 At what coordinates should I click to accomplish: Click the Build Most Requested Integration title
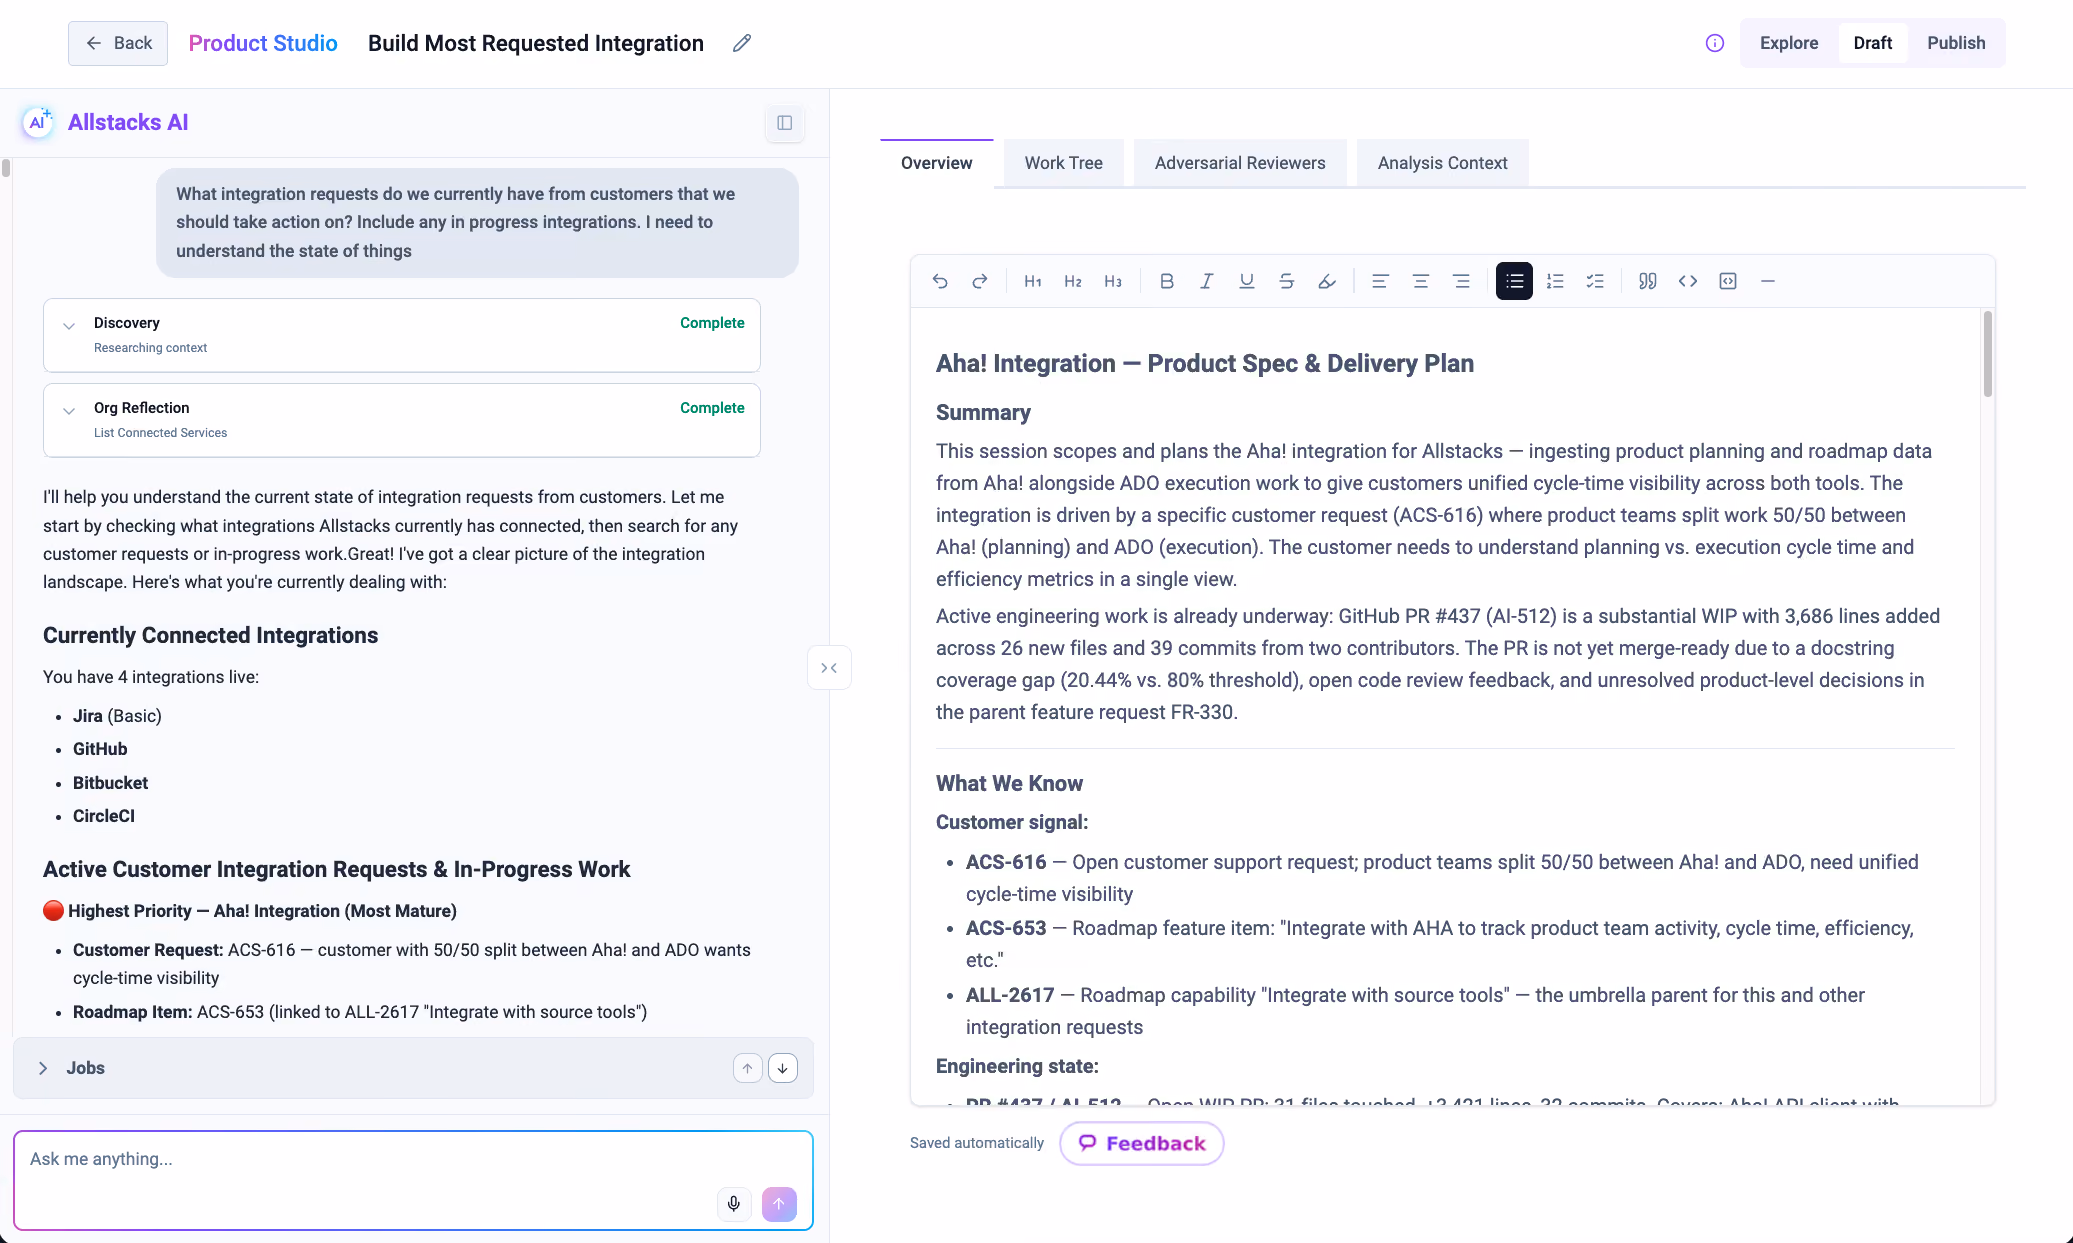pyautogui.click(x=536, y=43)
